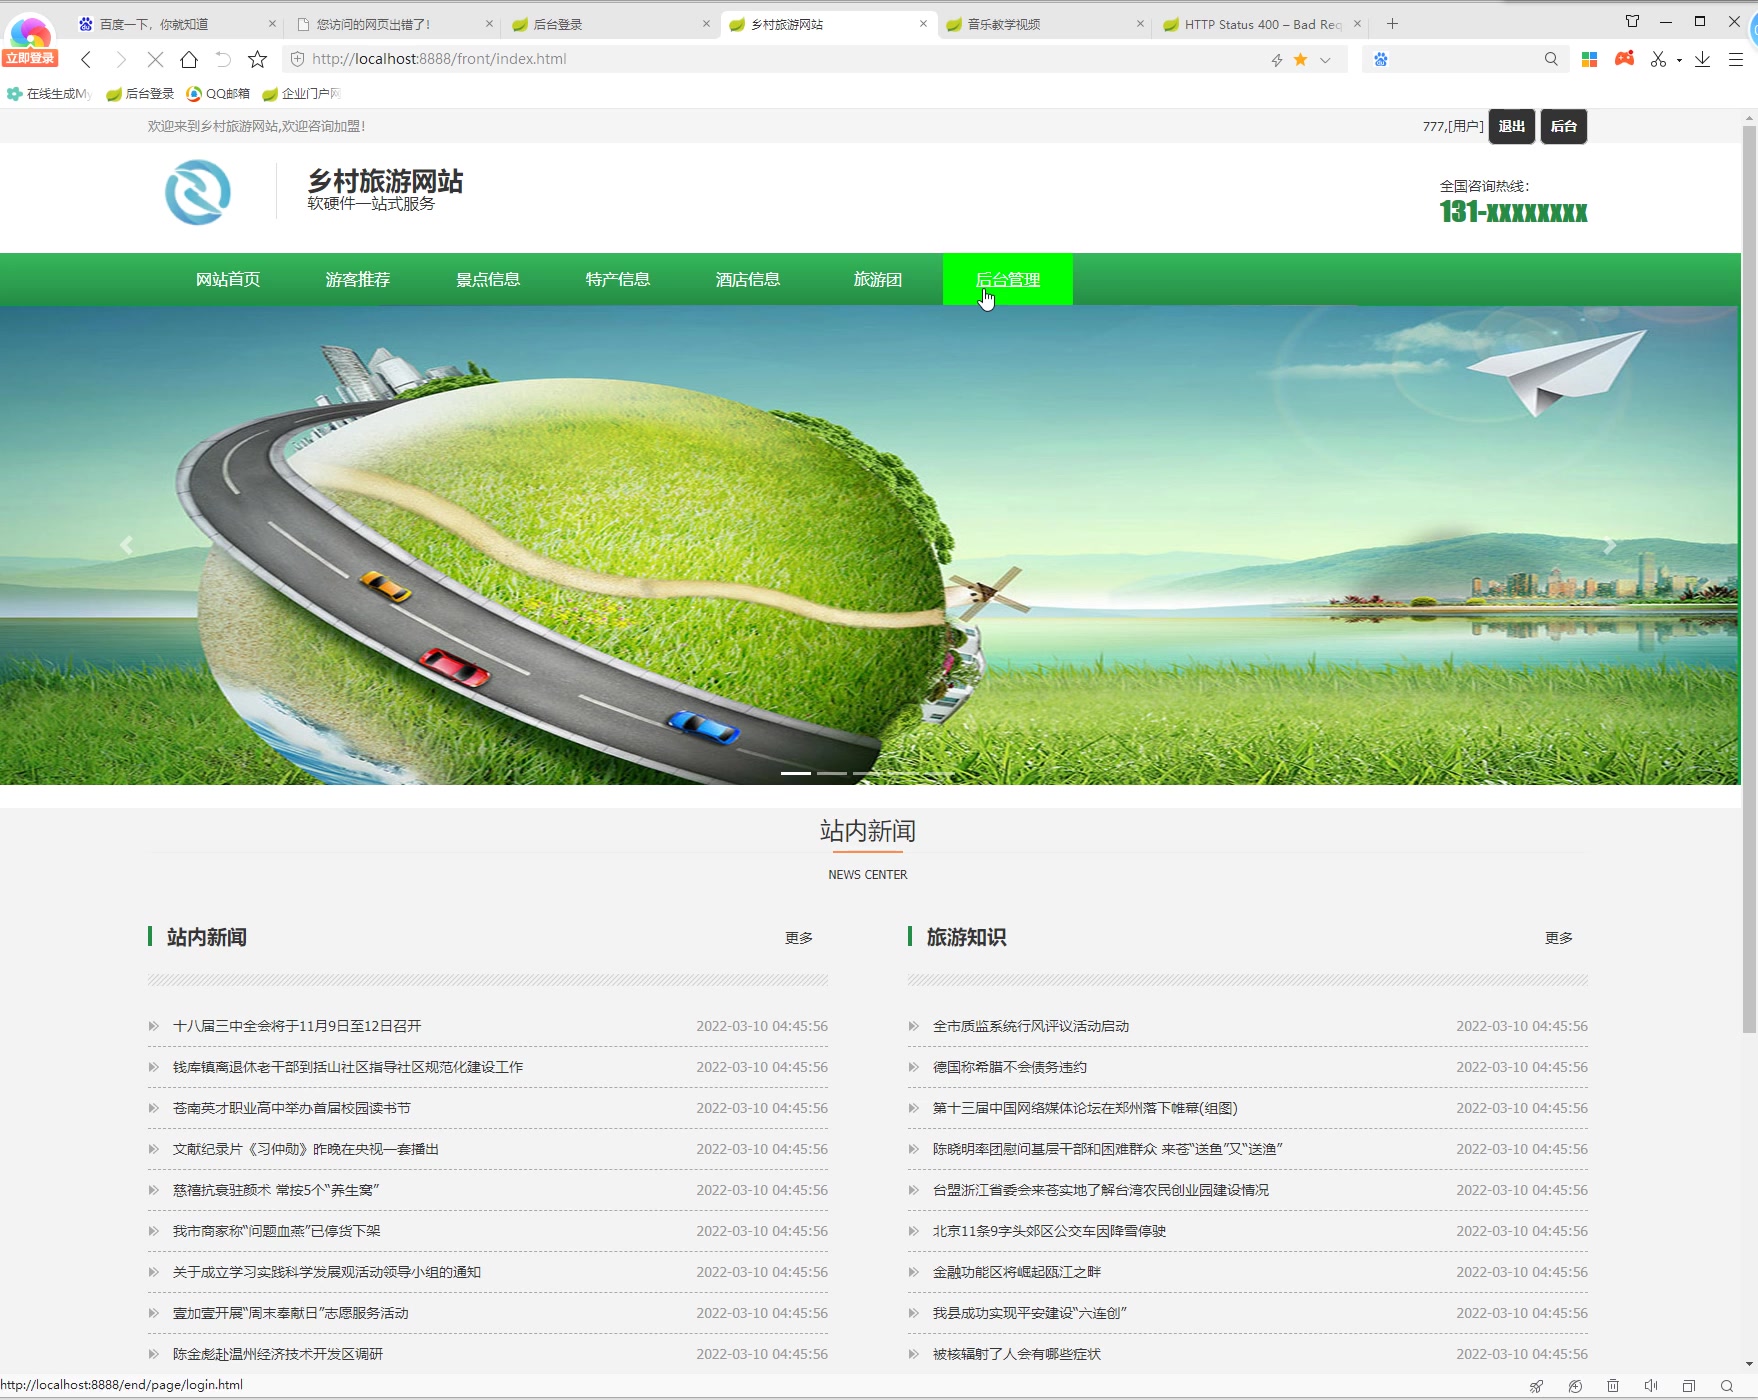
Task: Open 网站首页 in navigation menu
Action: tap(228, 280)
